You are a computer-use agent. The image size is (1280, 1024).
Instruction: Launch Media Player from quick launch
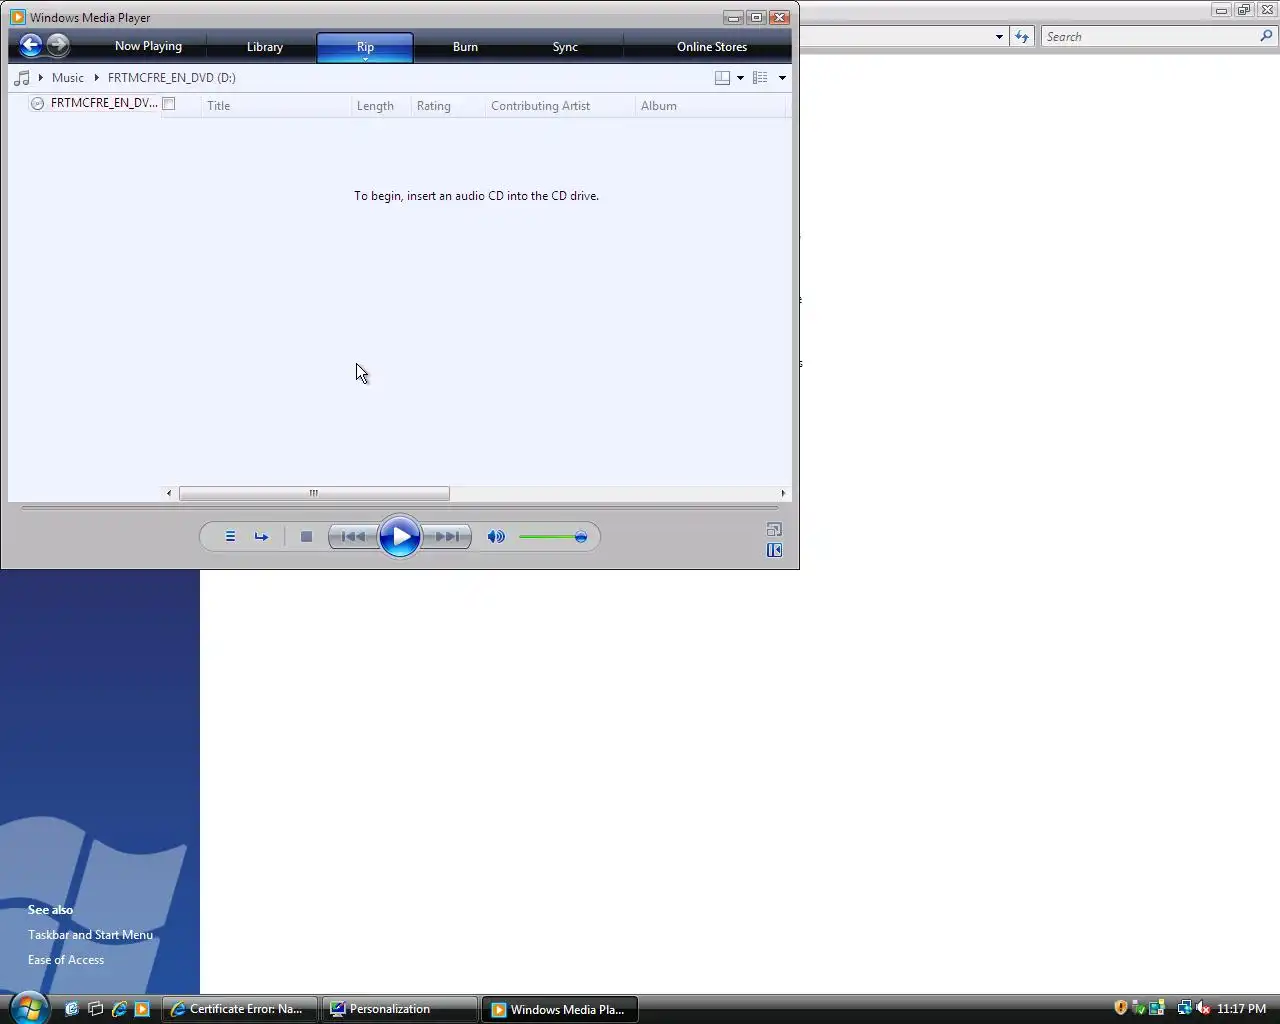point(142,1009)
